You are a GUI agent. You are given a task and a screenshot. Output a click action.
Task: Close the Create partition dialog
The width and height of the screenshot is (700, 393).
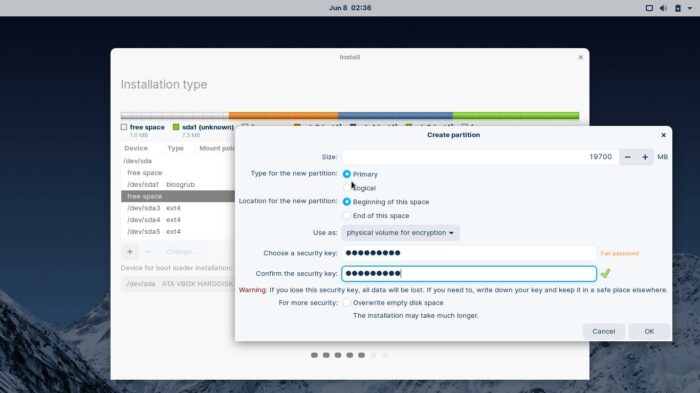click(663, 135)
